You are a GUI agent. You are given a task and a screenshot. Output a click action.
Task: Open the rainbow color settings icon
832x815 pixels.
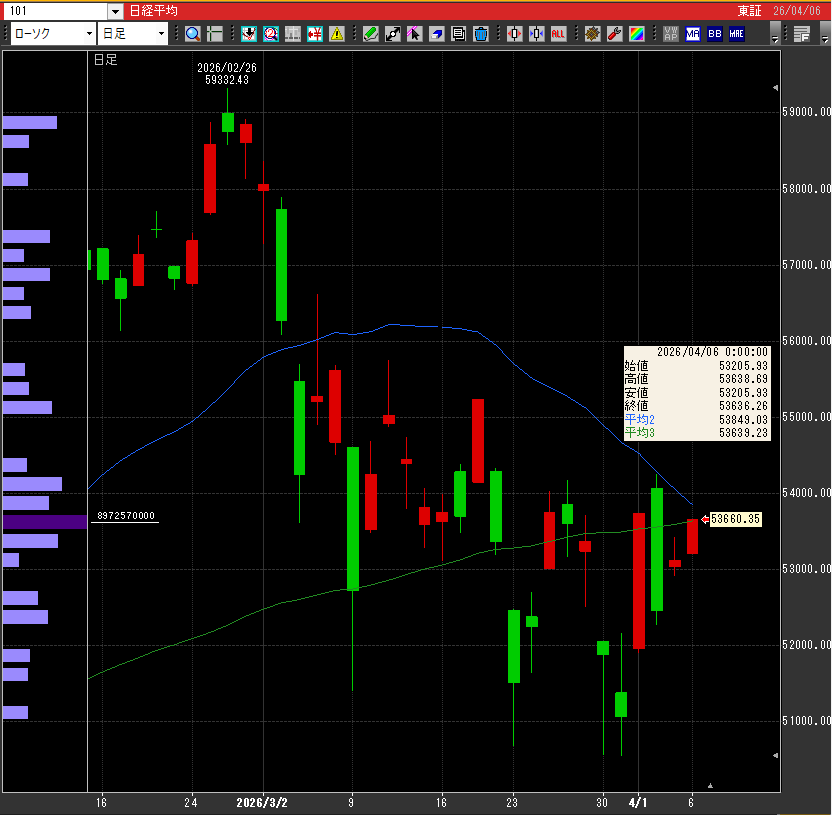pos(636,34)
